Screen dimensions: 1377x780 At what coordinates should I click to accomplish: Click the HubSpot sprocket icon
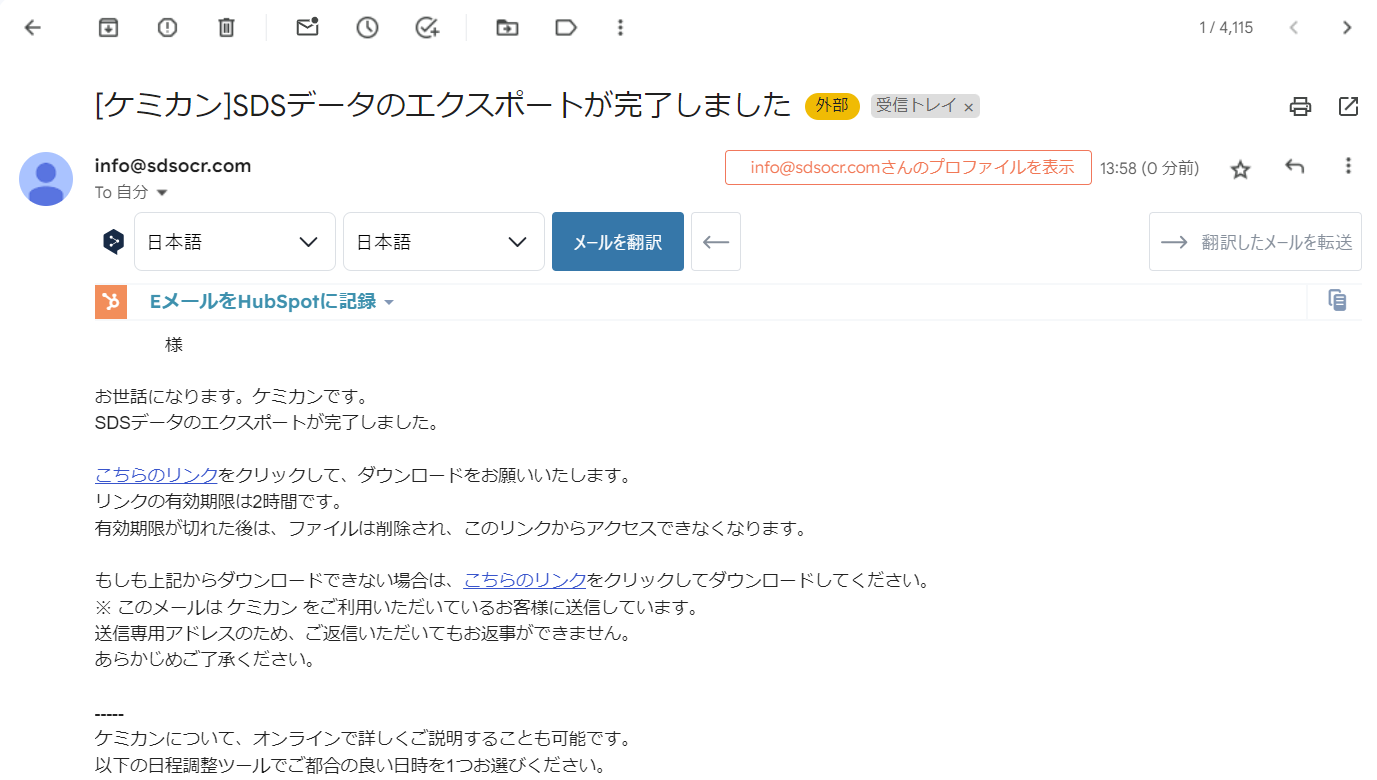(x=111, y=302)
